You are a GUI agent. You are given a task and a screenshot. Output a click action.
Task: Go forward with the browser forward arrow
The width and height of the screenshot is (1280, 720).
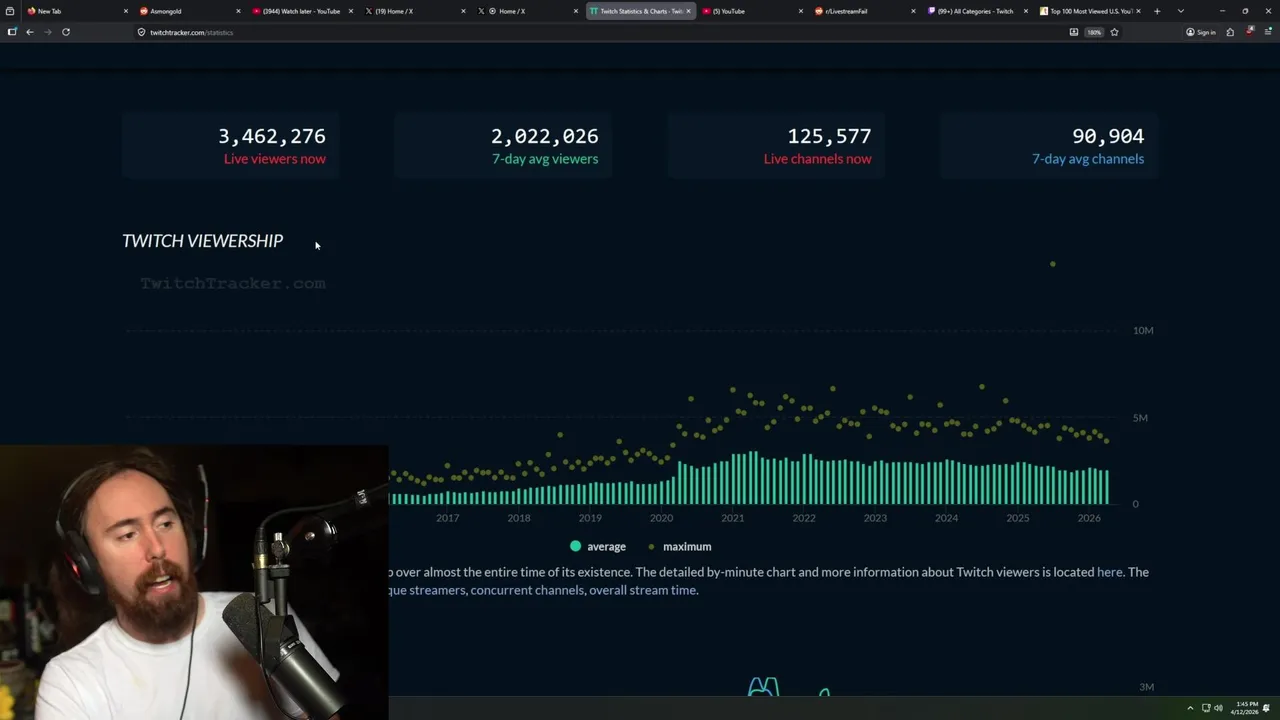(47, 32)
